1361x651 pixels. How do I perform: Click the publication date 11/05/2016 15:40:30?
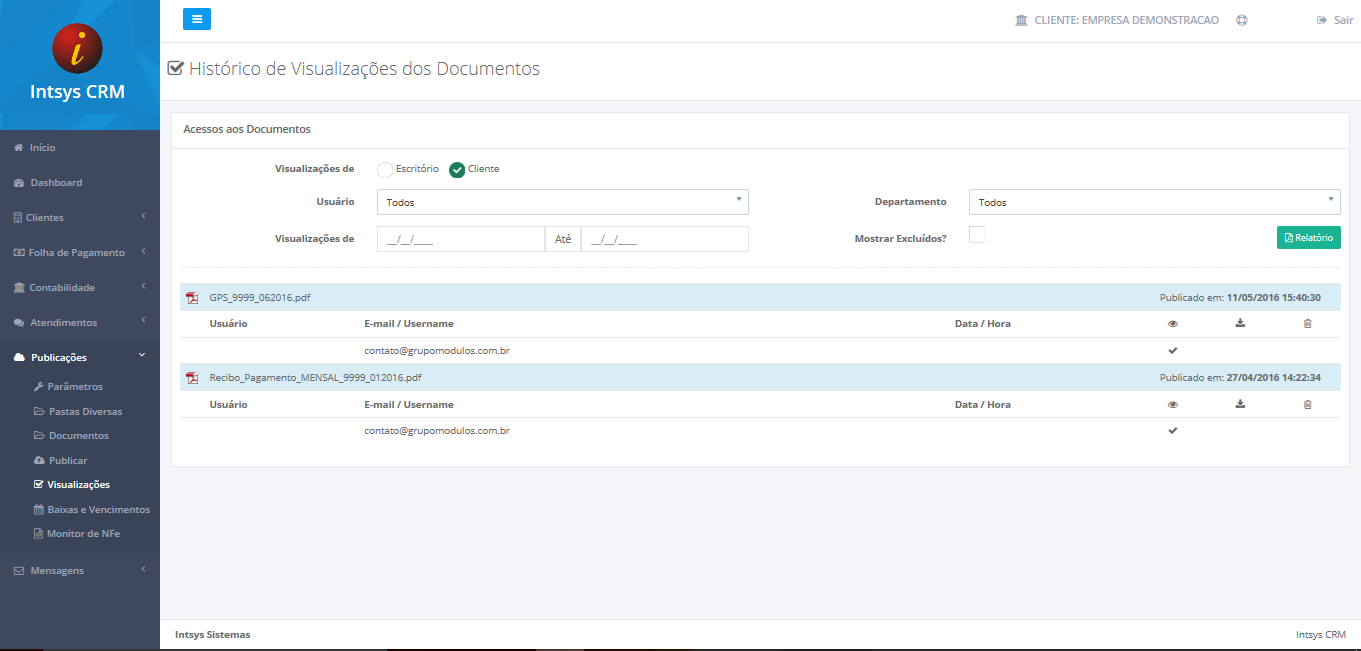tap(1274, 298)
